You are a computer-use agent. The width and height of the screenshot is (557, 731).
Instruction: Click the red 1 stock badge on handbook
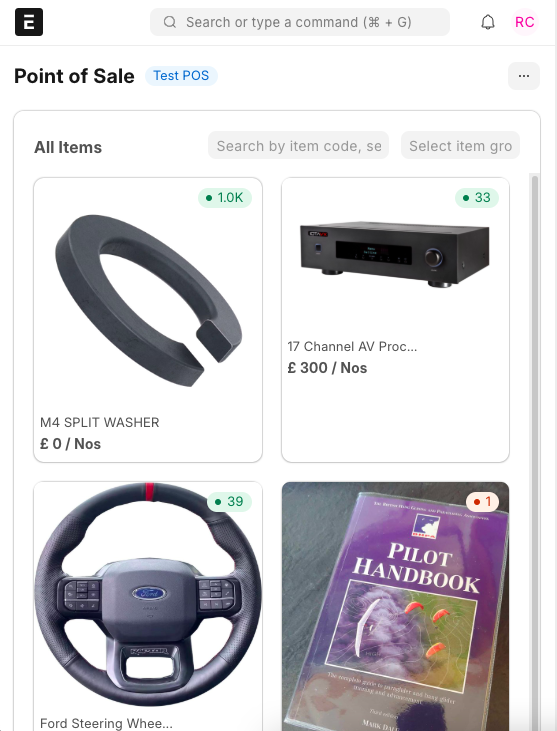pyautogui.click(x=482, y=502)
